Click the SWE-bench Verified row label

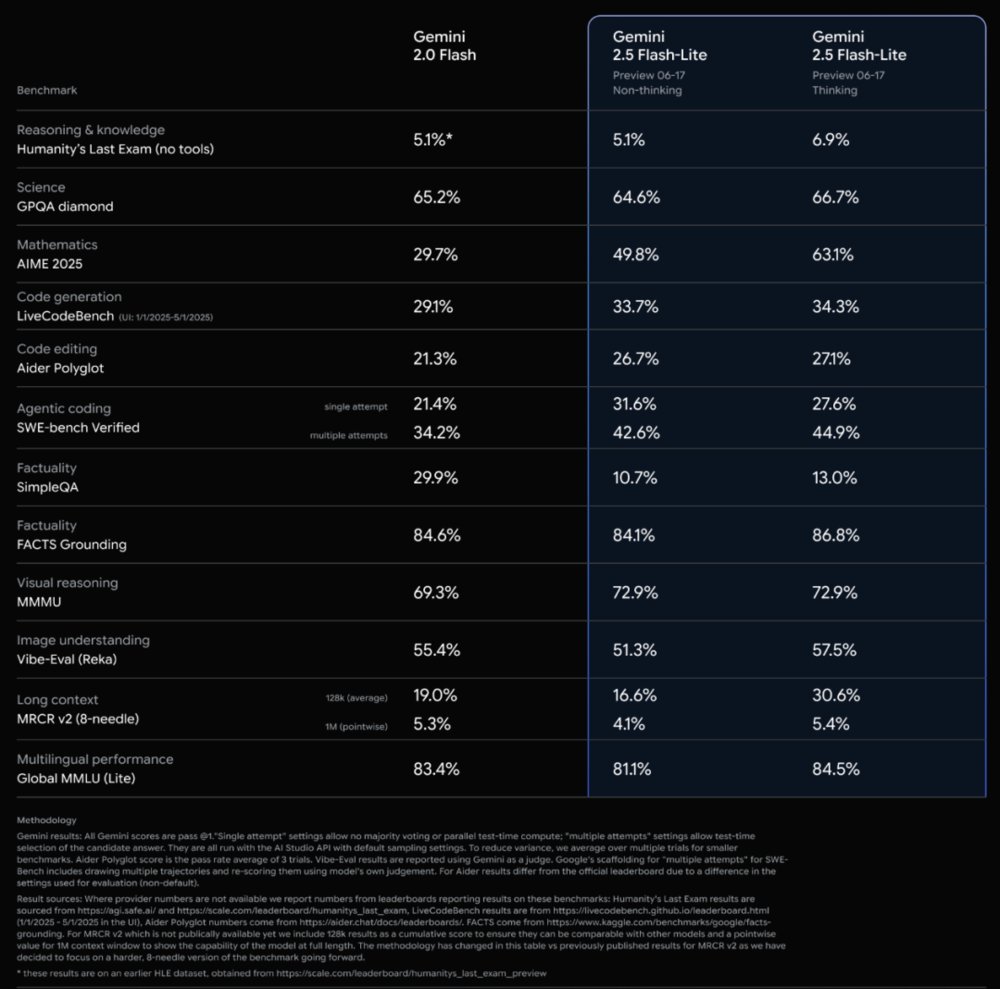pyautogui.click(x=78, y=427)
